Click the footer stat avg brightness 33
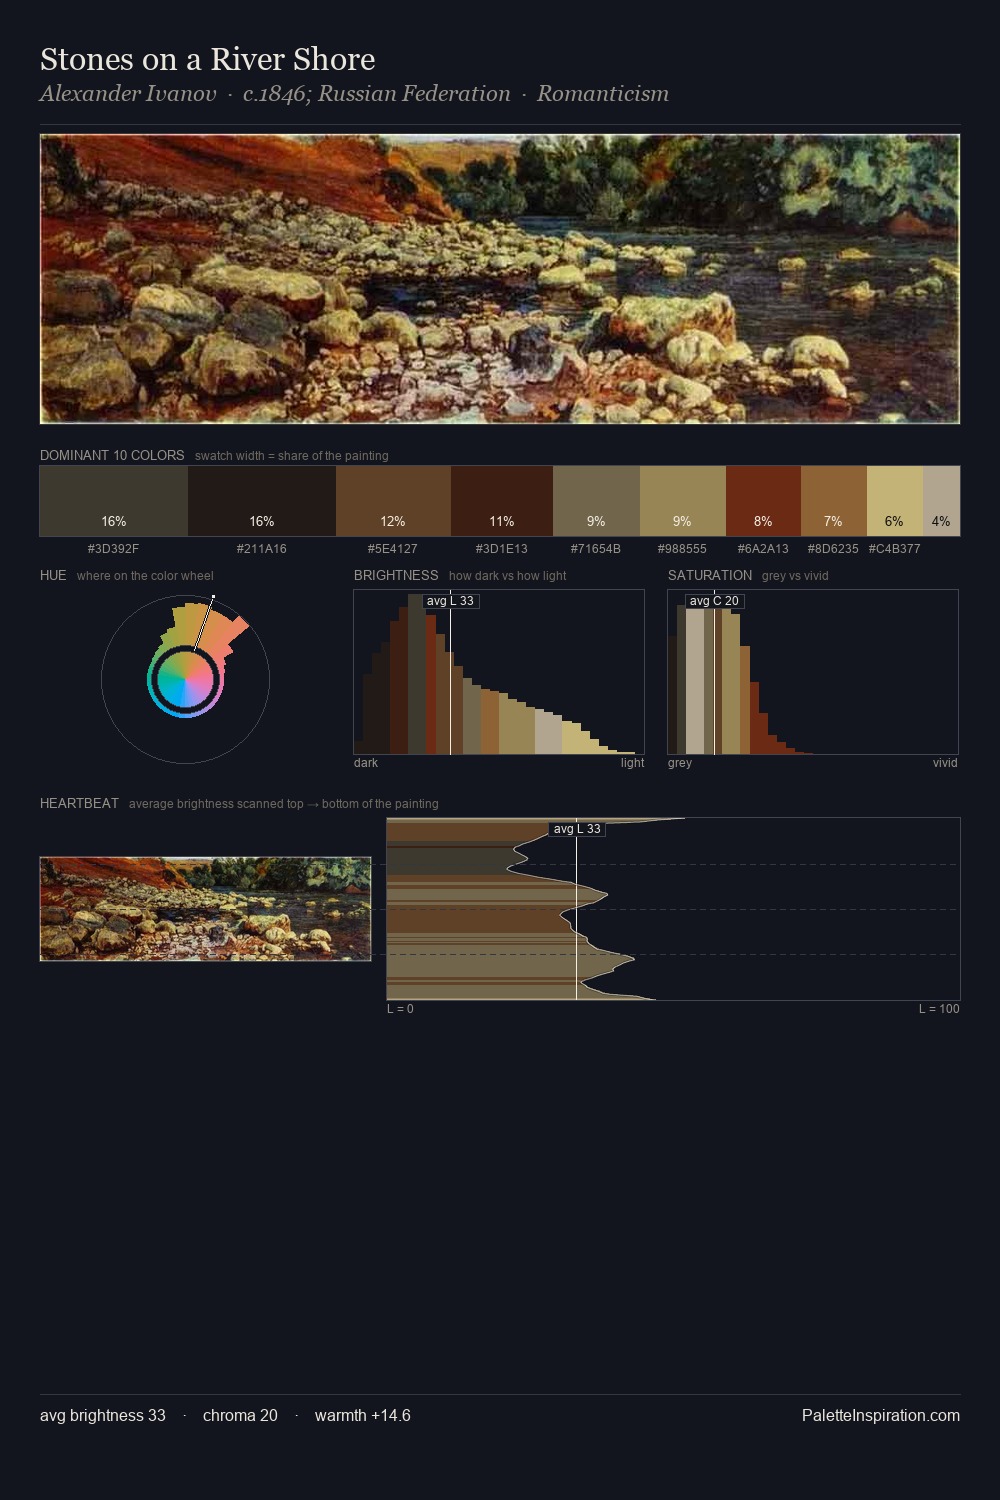The width and height of the screenshot is (1000, 1500). tap(103, 1415)
